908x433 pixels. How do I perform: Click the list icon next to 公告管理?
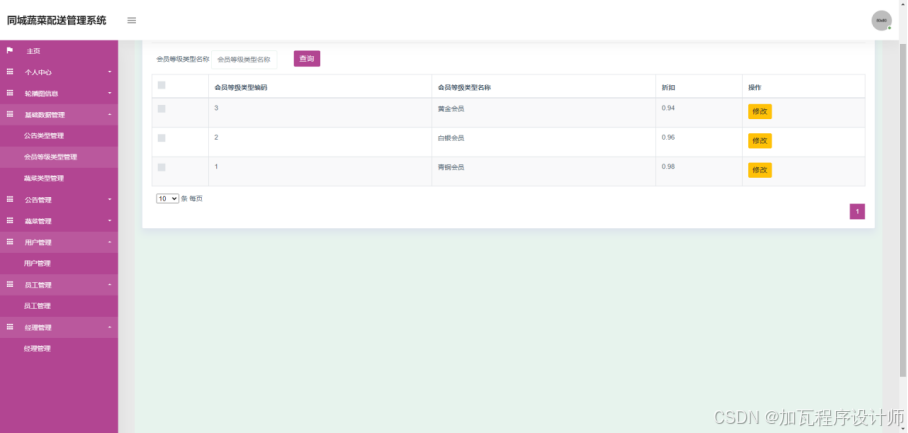pos(10,199)
